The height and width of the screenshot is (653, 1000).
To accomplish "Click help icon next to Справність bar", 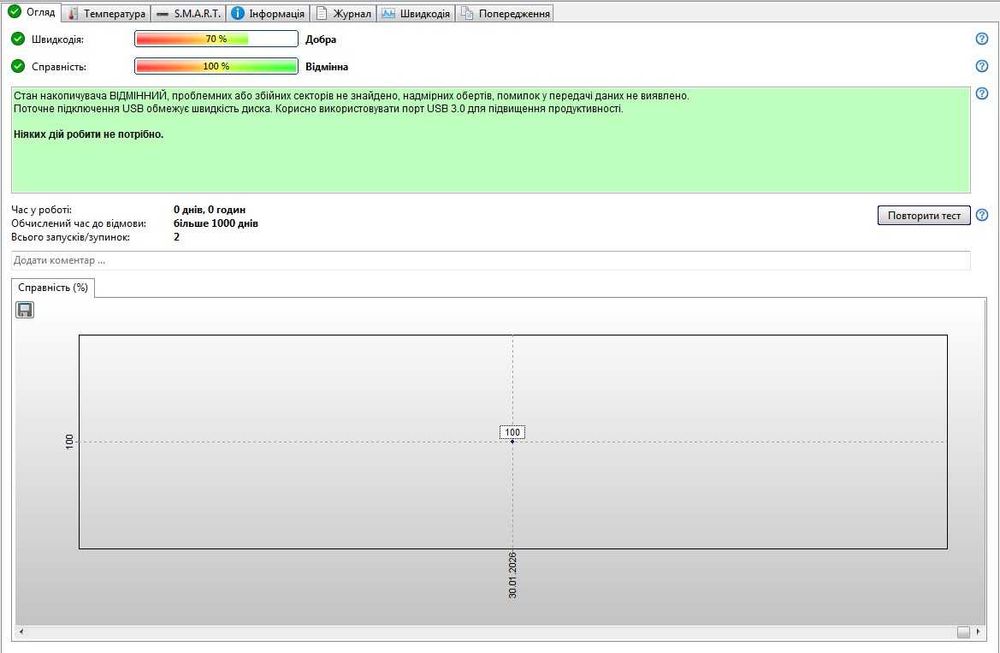I will (x=982, y=66).
